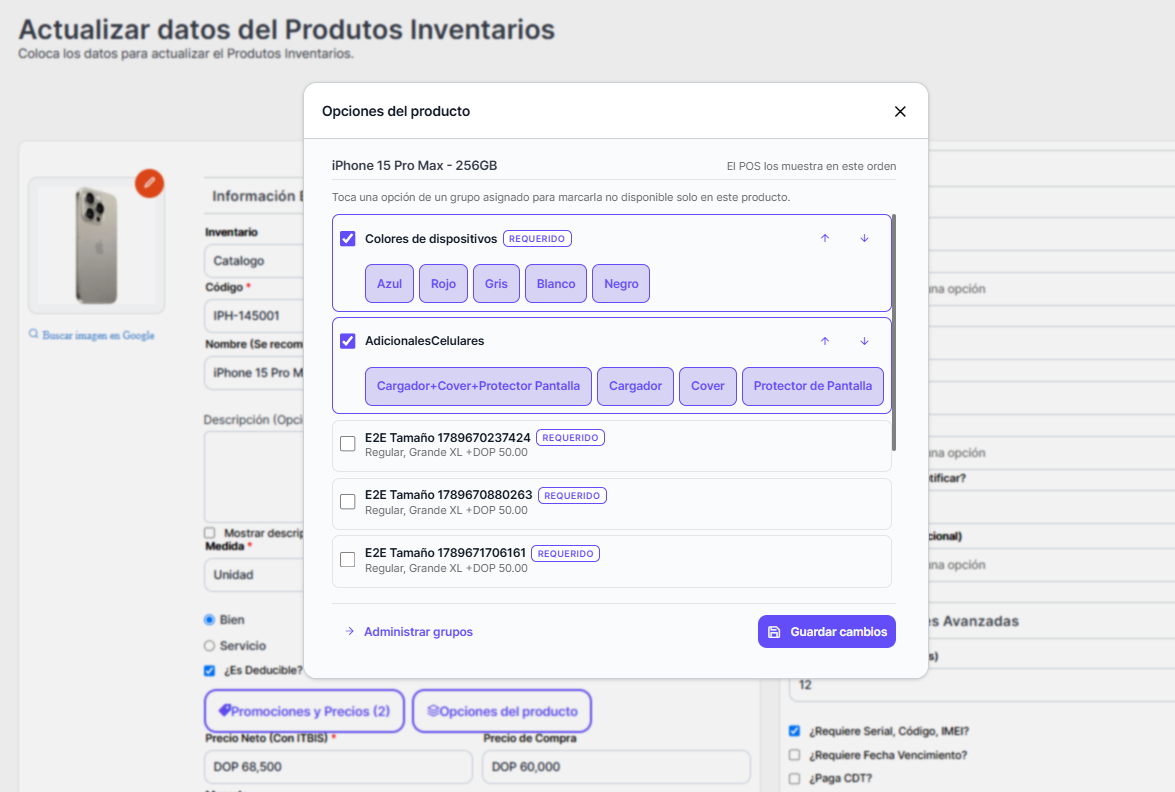Check E2E Tamaño 1789671706161 group
1175x792 pixels.
348,560
